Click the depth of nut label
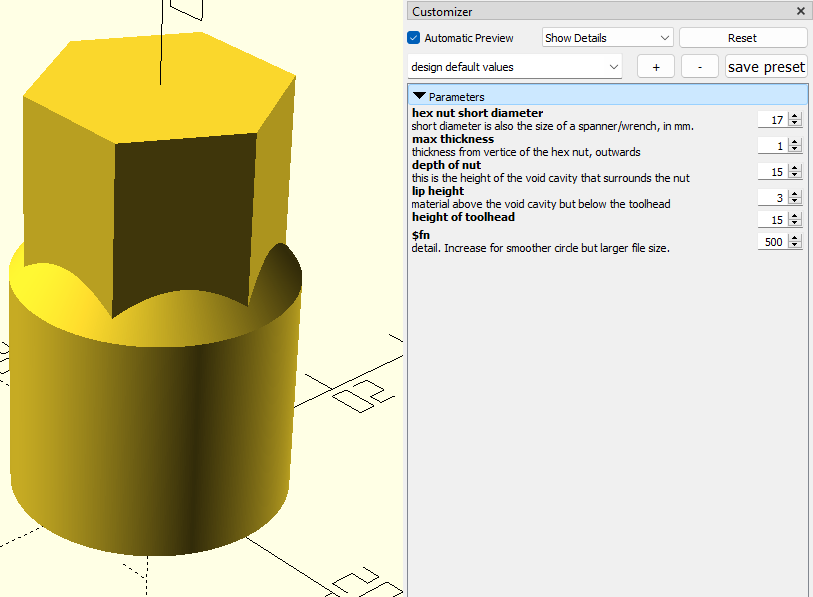This screenshot has width=813, height=597. (x=446, y=165)
